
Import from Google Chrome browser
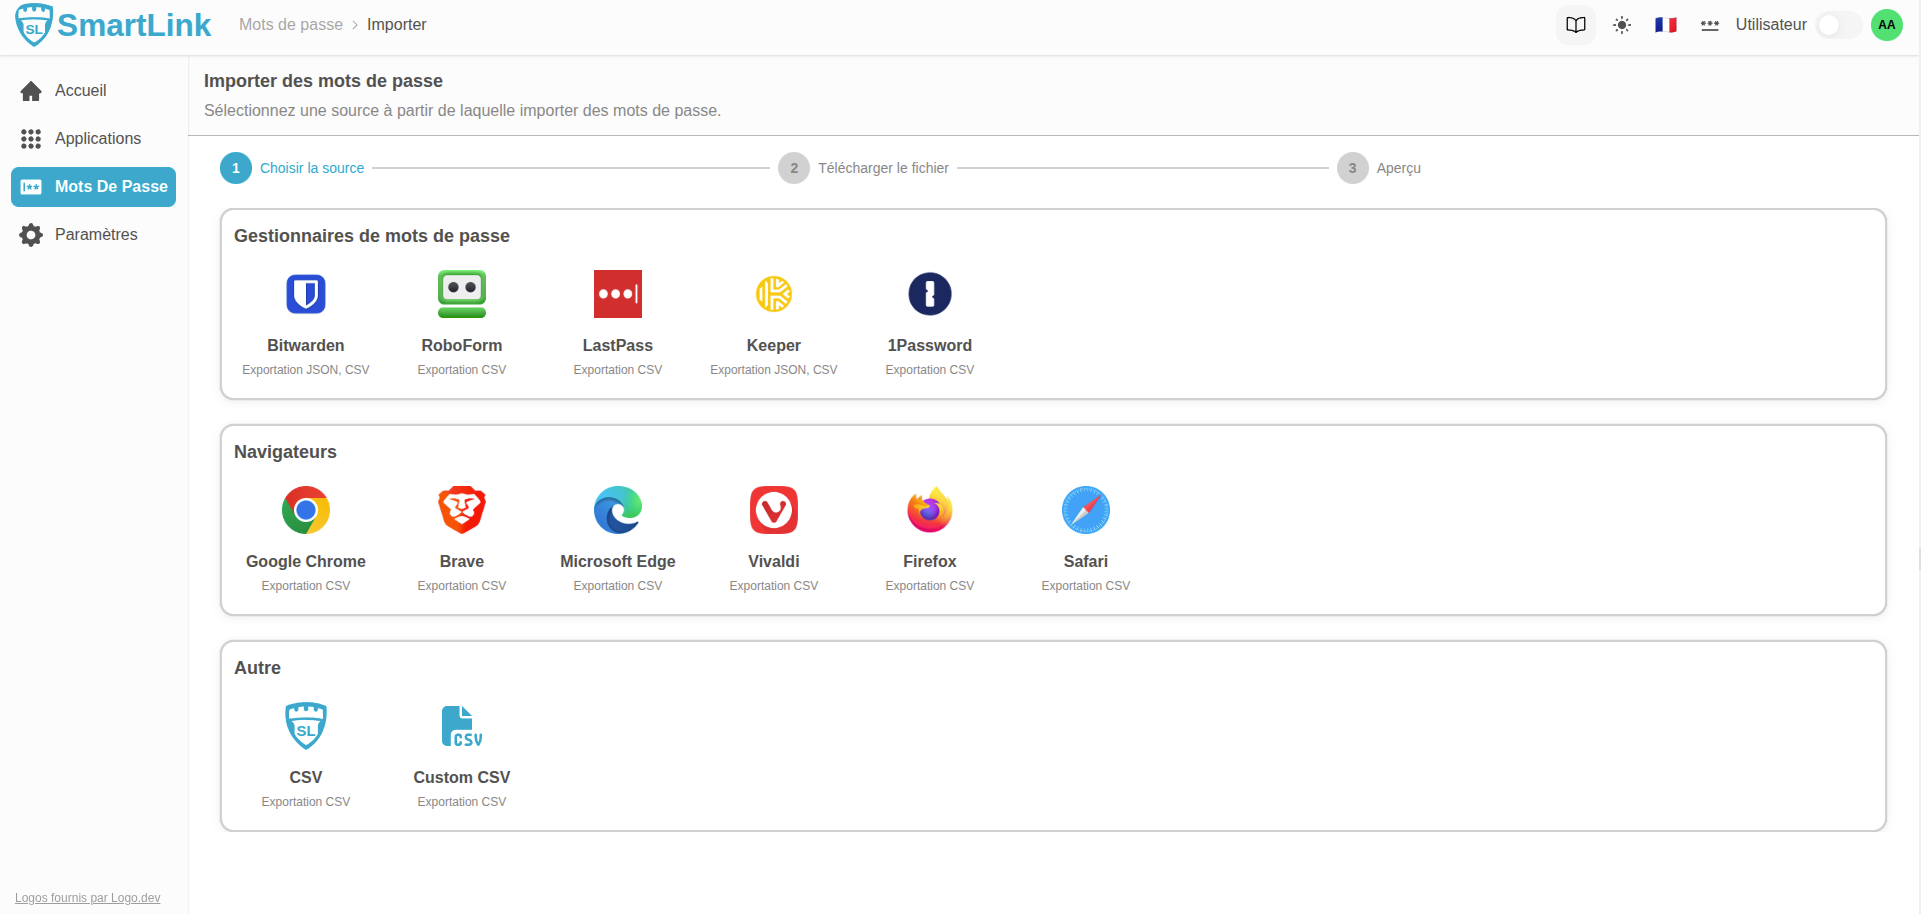(305, 511)
